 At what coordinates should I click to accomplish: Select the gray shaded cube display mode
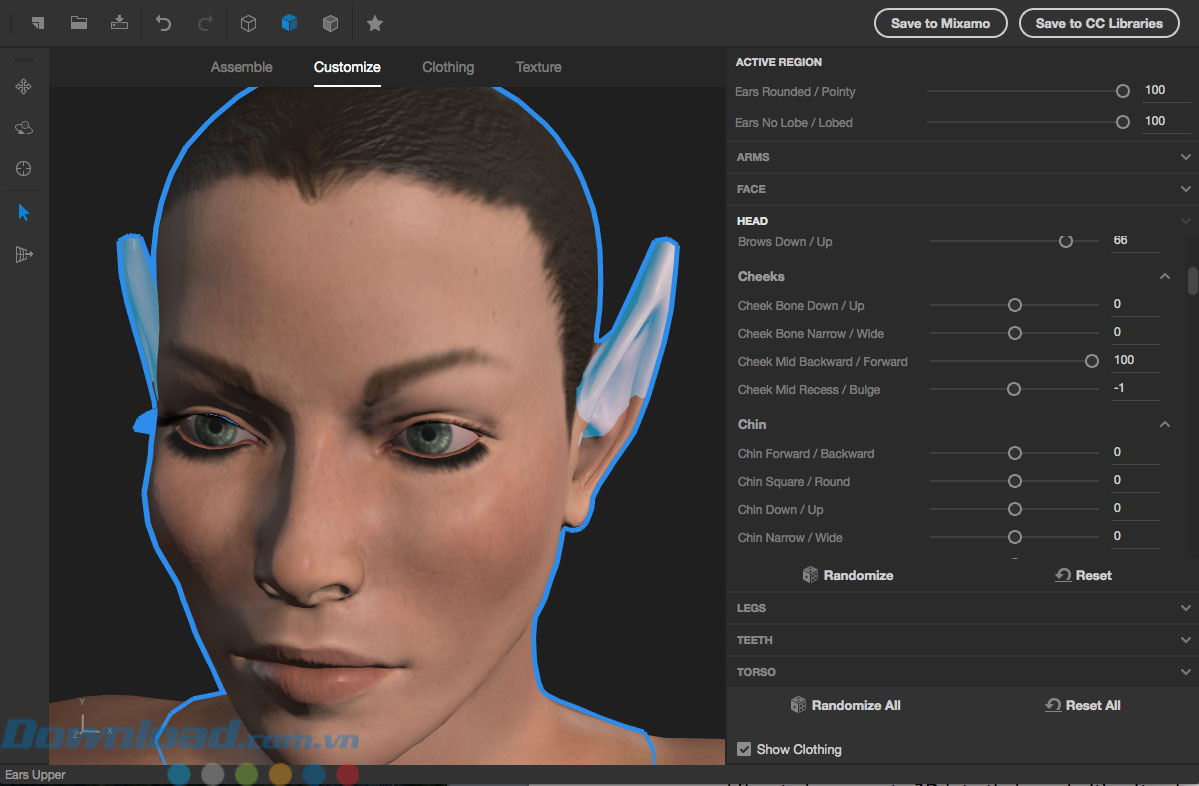330,23
